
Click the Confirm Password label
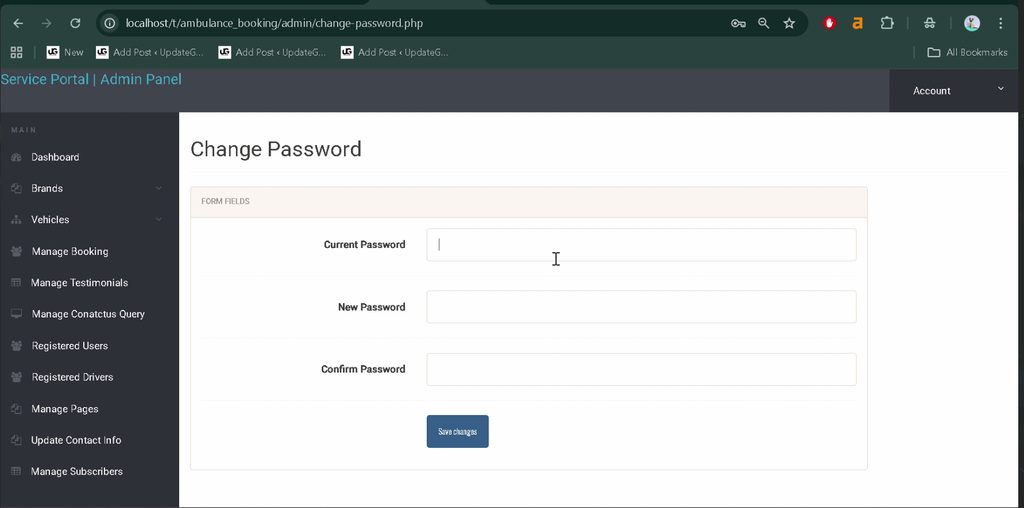(363, 370)
